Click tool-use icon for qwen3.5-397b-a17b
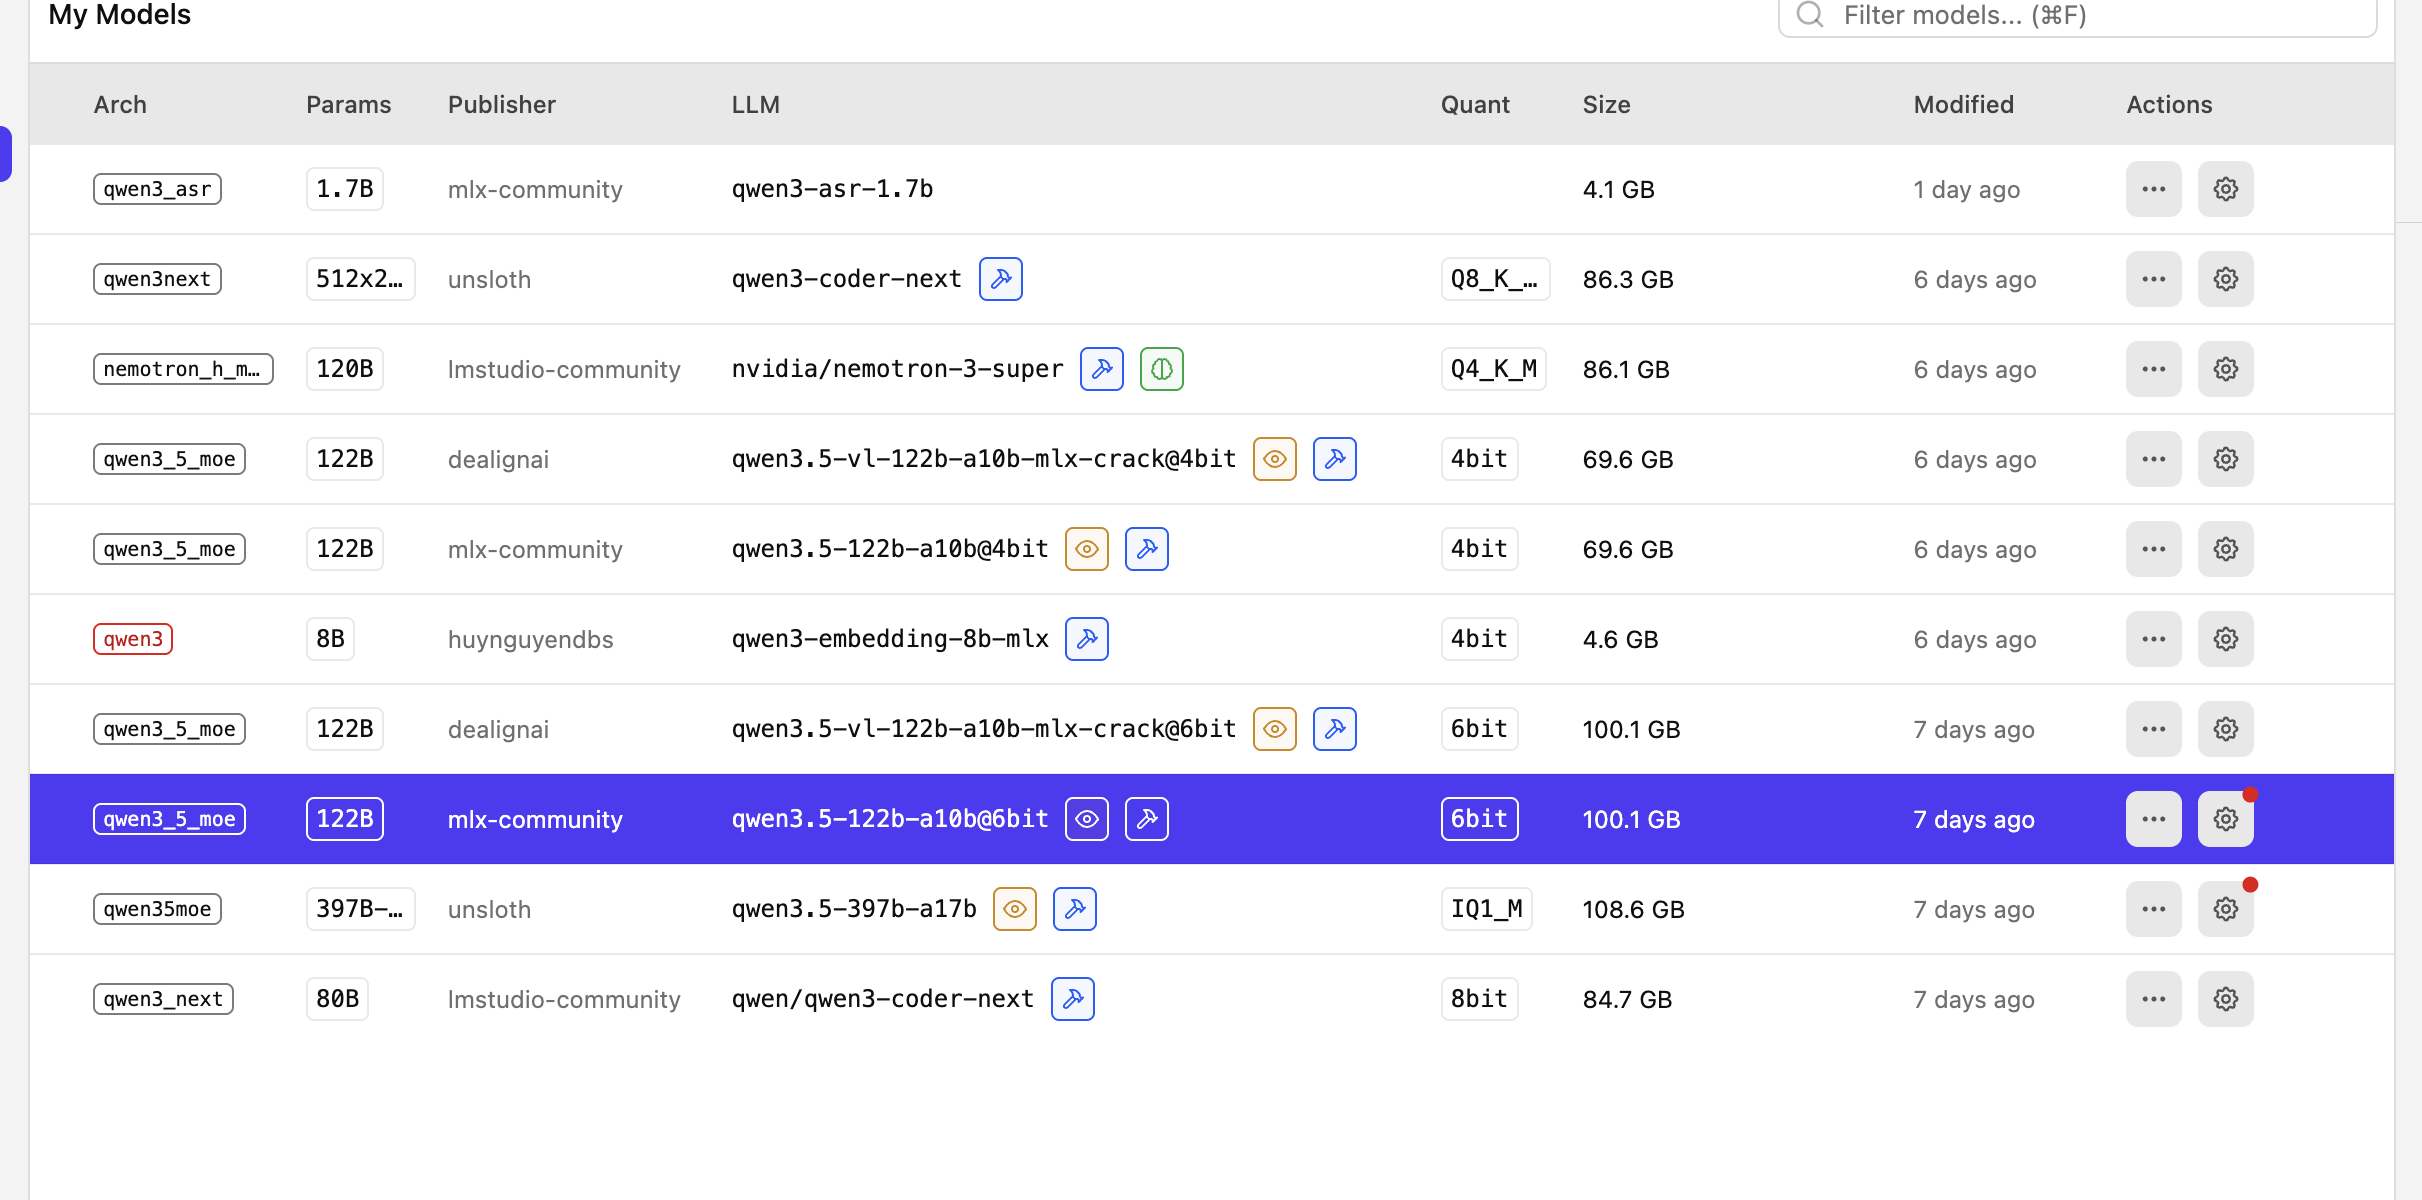The width and height of the screenshot is (2422, 1200). (1074, 909)
